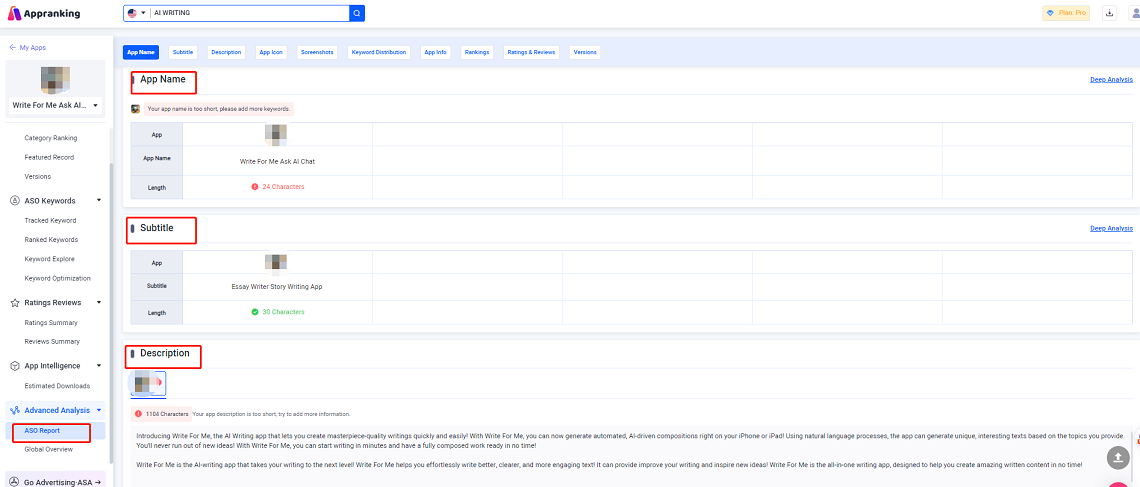Open Keyword Explore page

pyautogui.click(x=49, y=259)
